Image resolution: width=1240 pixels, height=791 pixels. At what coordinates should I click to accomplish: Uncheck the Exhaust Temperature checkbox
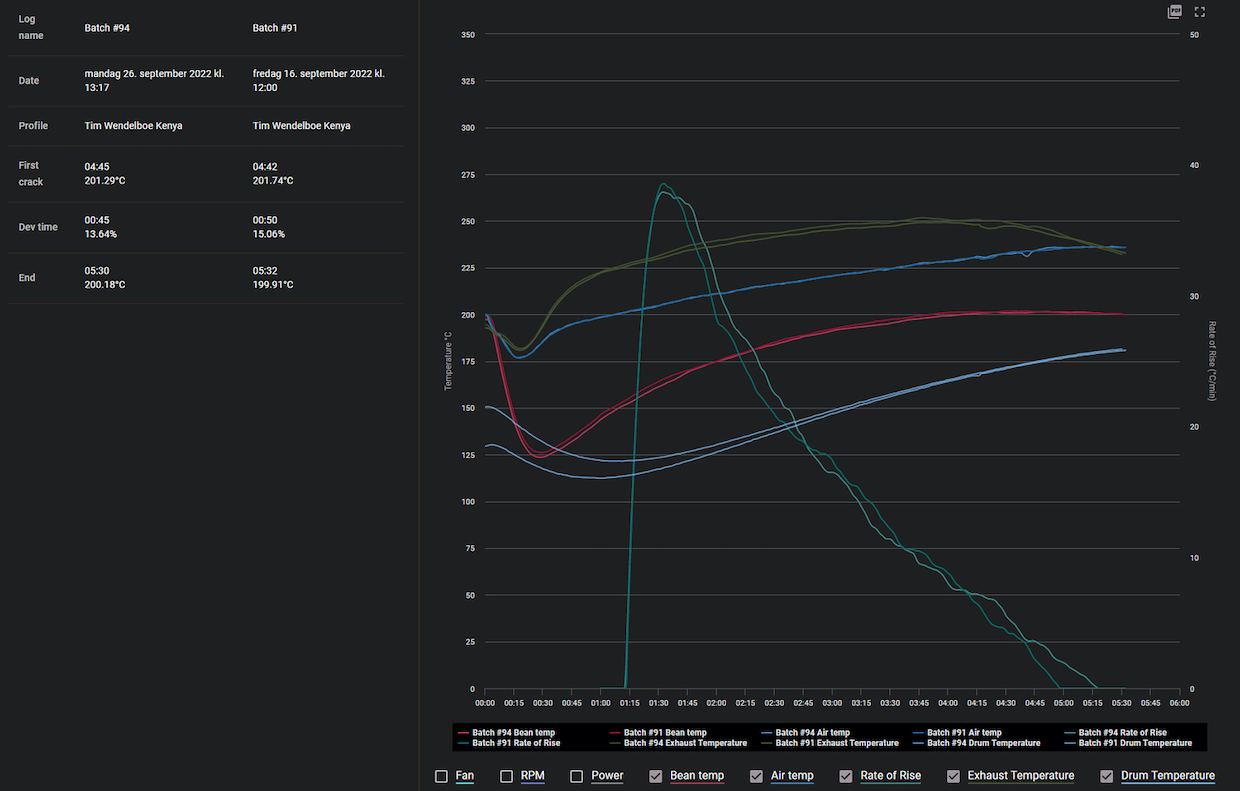(954, 776)
